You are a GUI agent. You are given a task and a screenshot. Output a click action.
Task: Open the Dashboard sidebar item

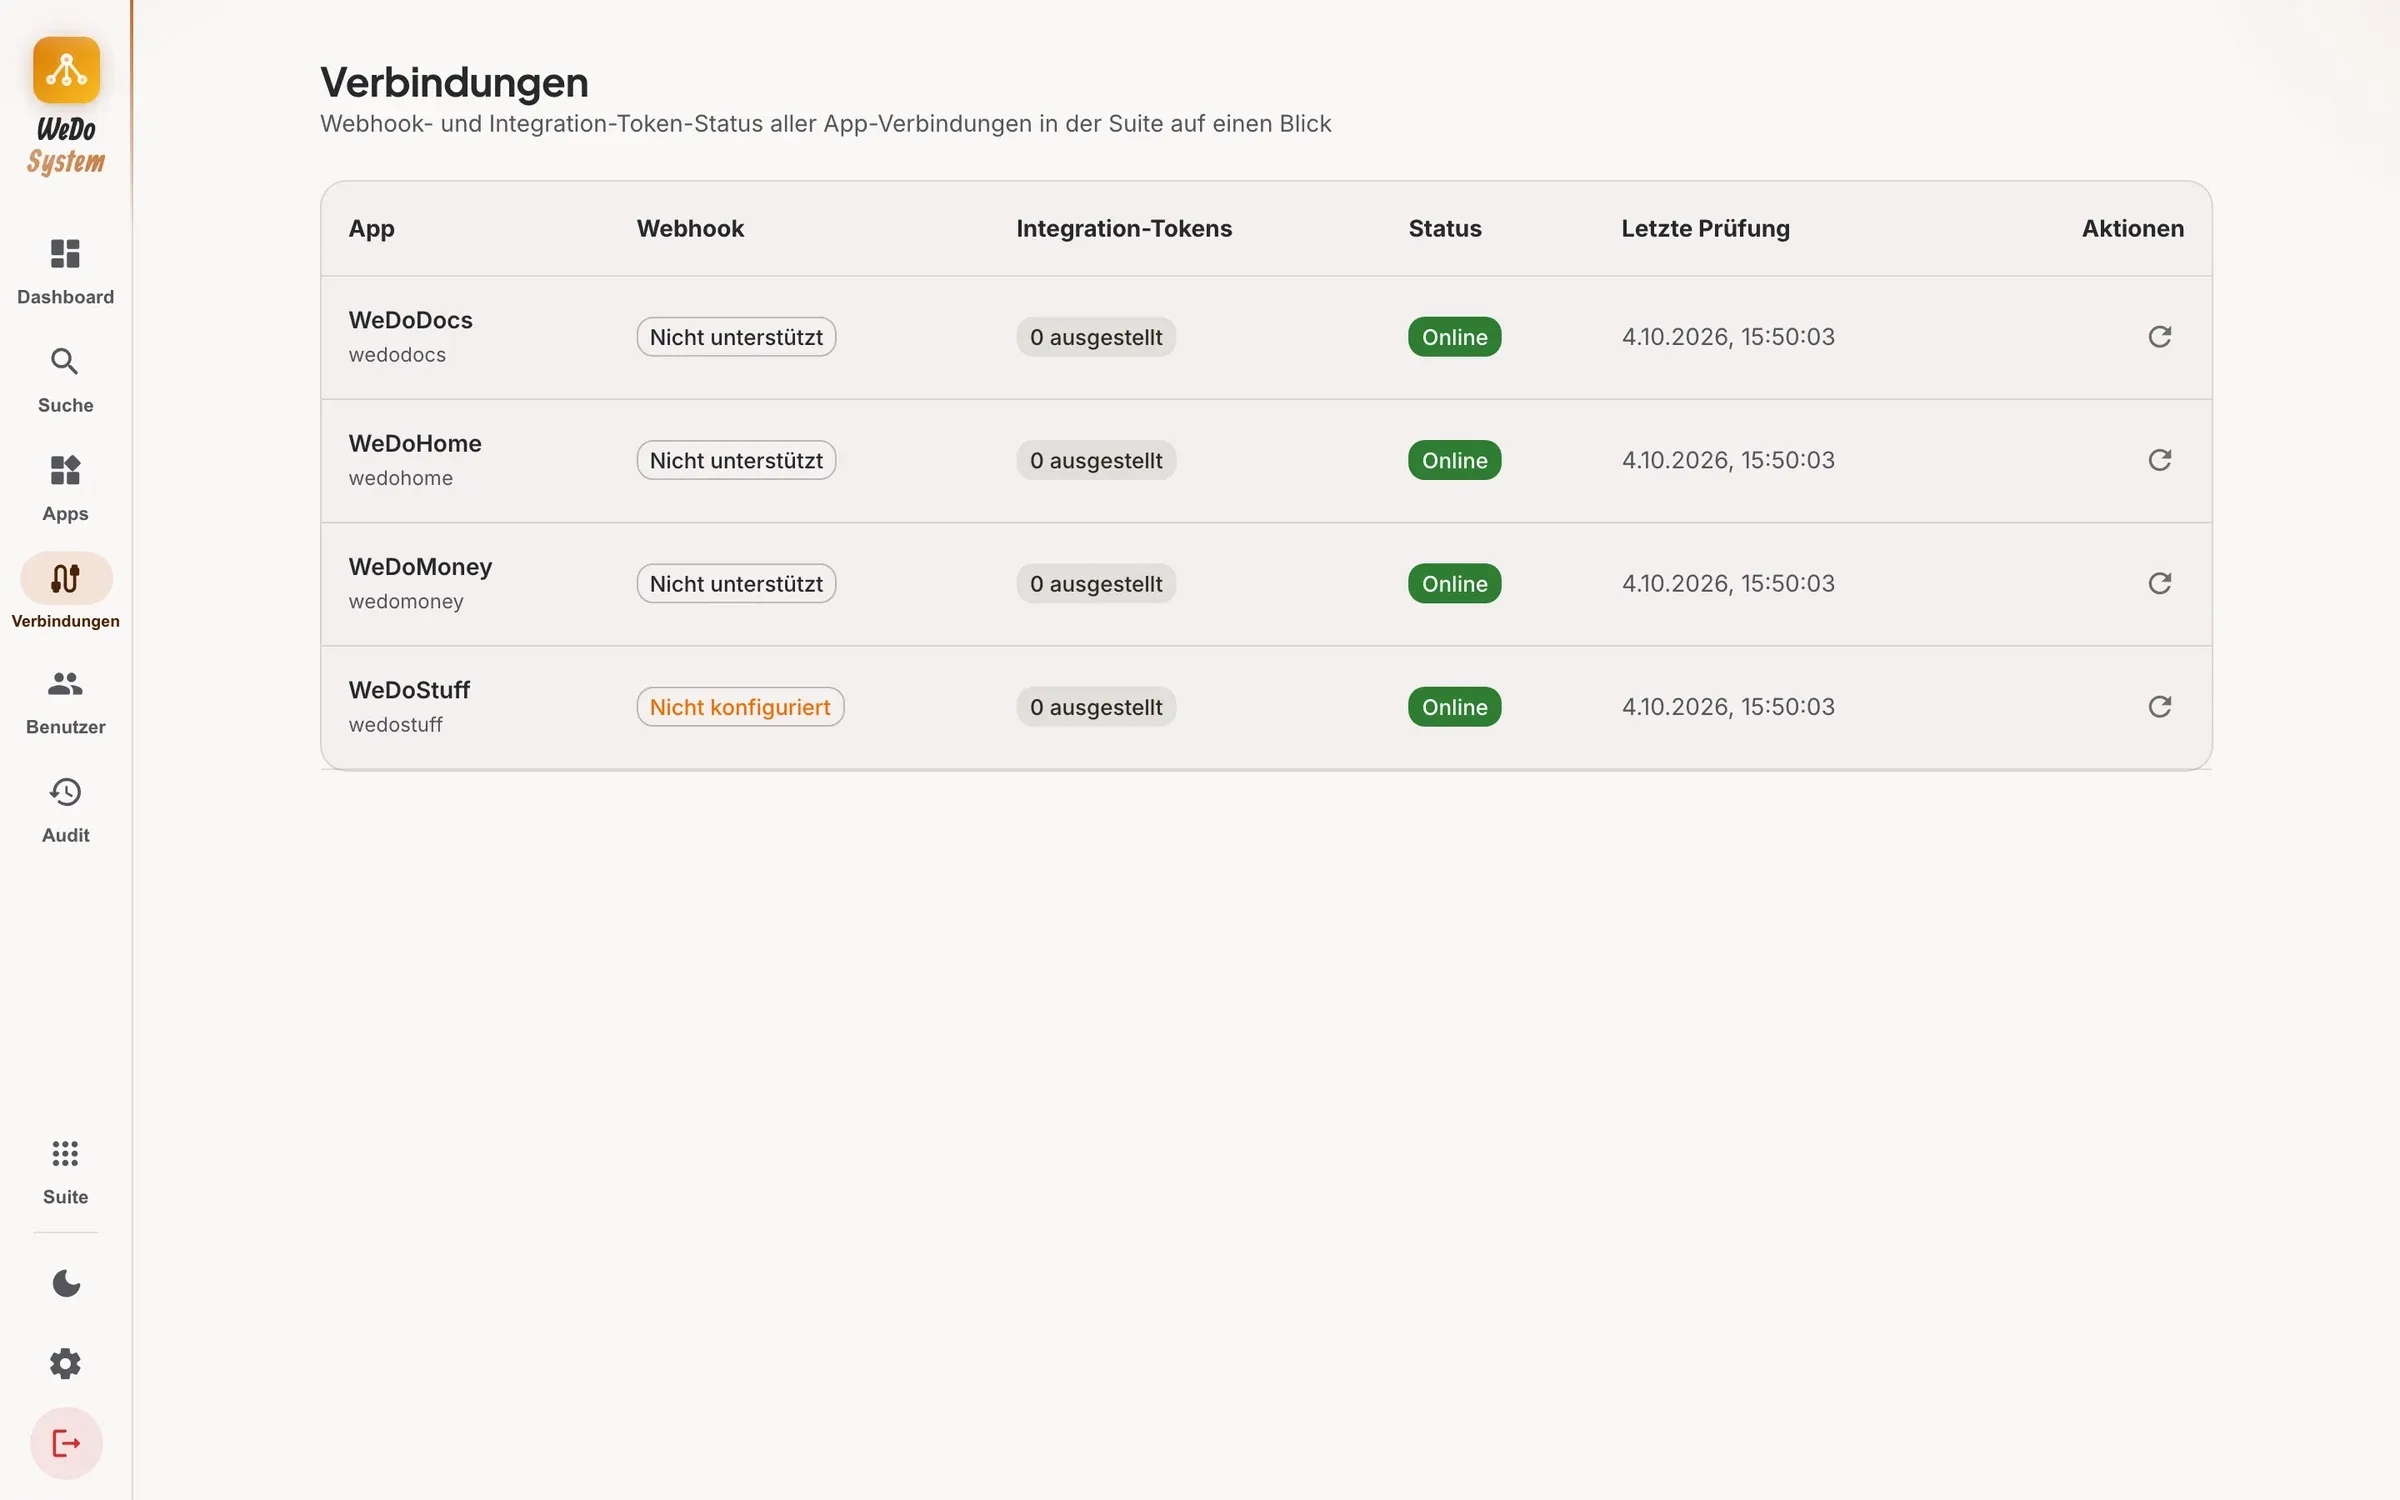coord(65,272)
